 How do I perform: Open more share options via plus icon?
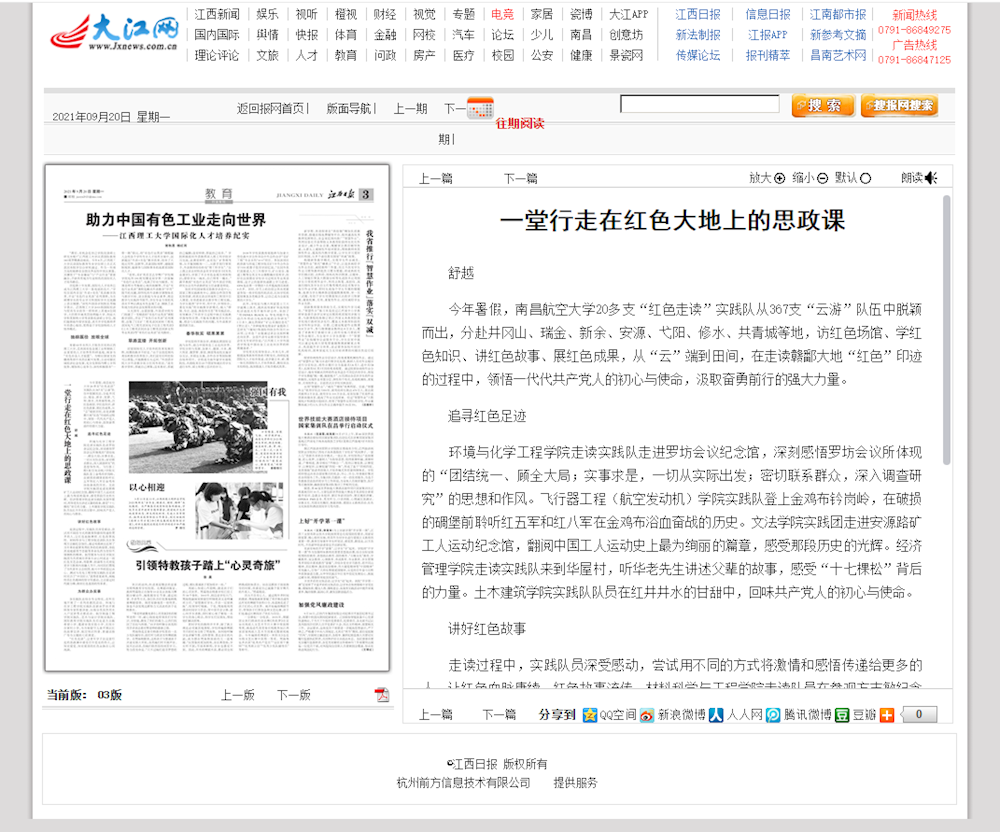coord(886,712)
